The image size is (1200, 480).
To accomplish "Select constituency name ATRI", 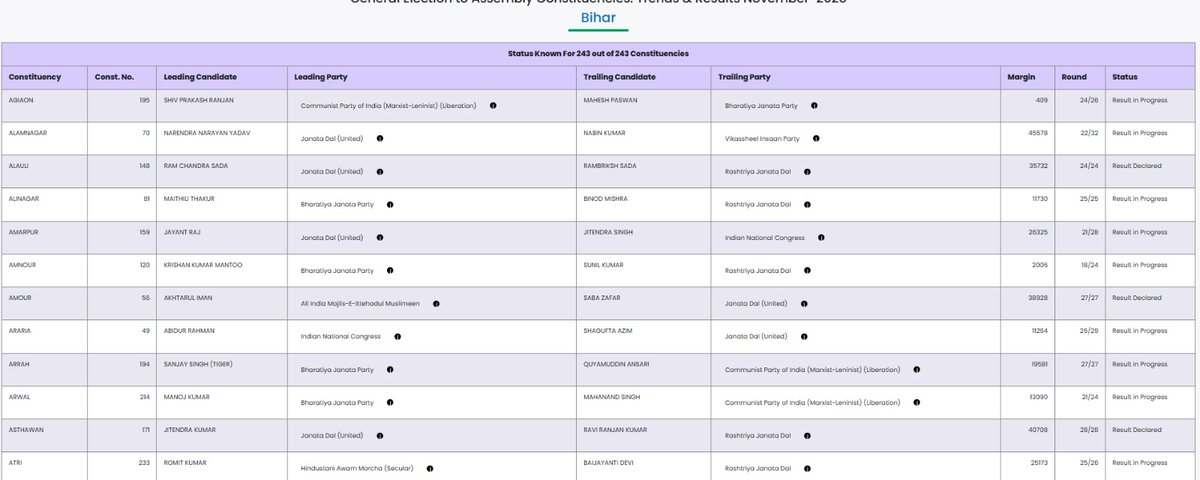I will 17,463.
